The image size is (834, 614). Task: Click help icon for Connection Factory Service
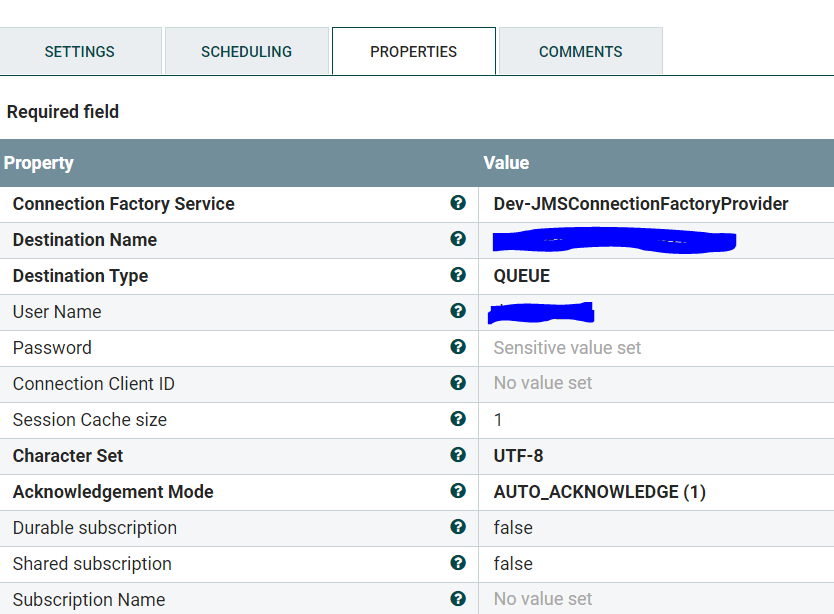tap(458, 203)
